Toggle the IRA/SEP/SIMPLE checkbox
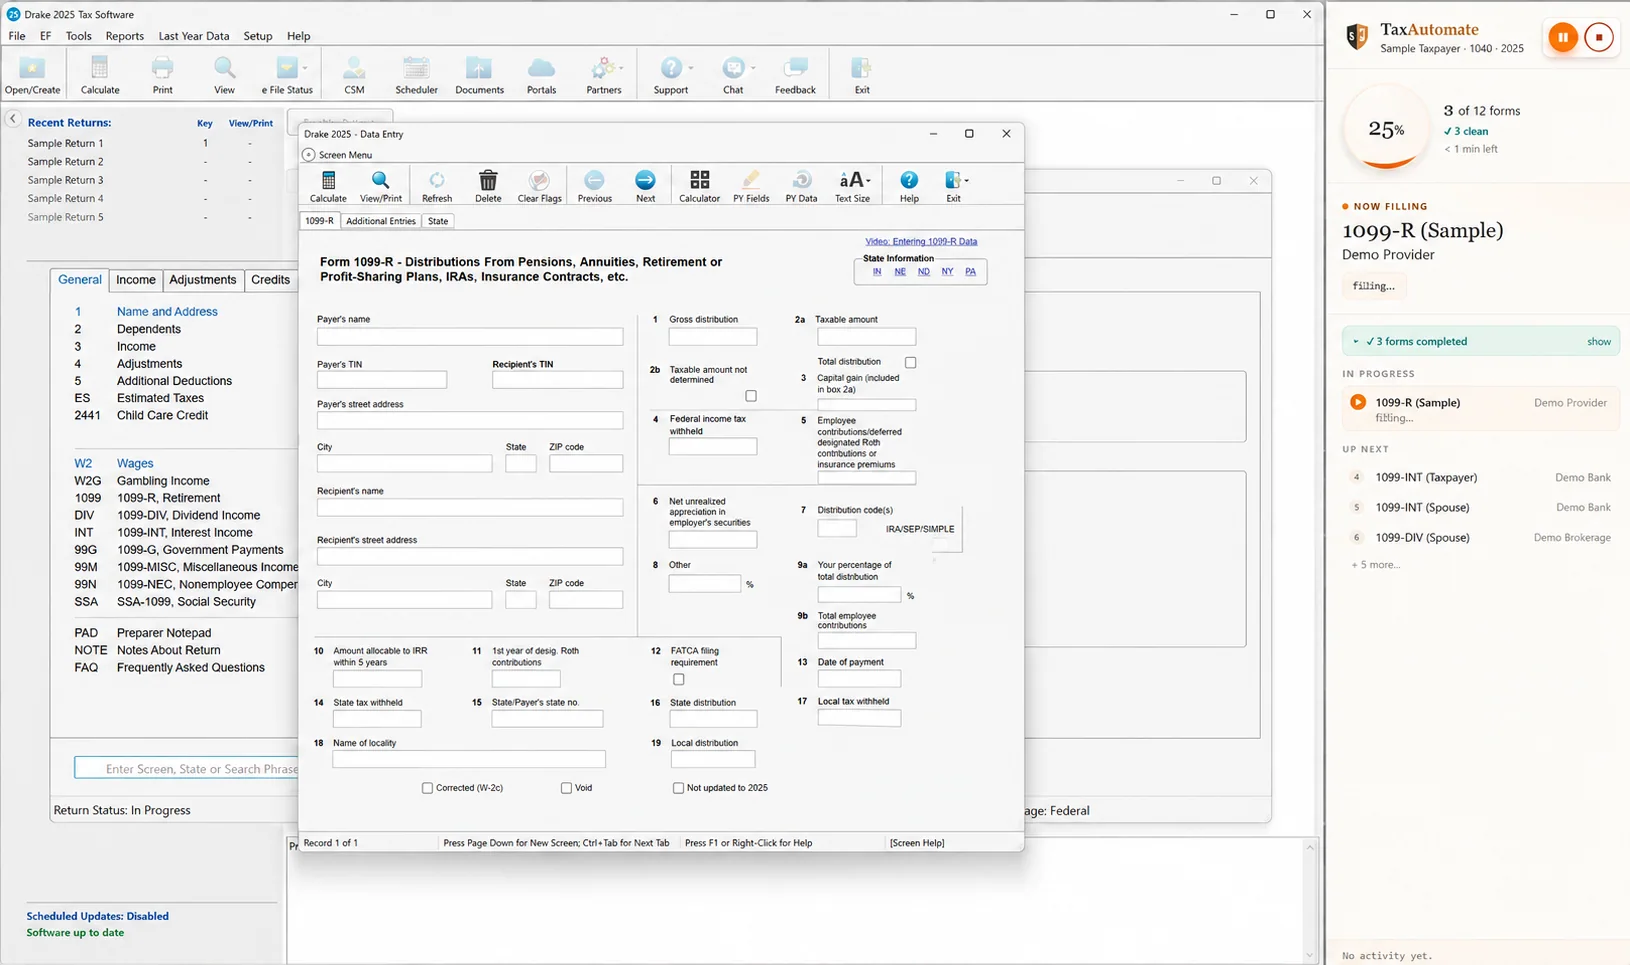 click(x=942, y=544)
